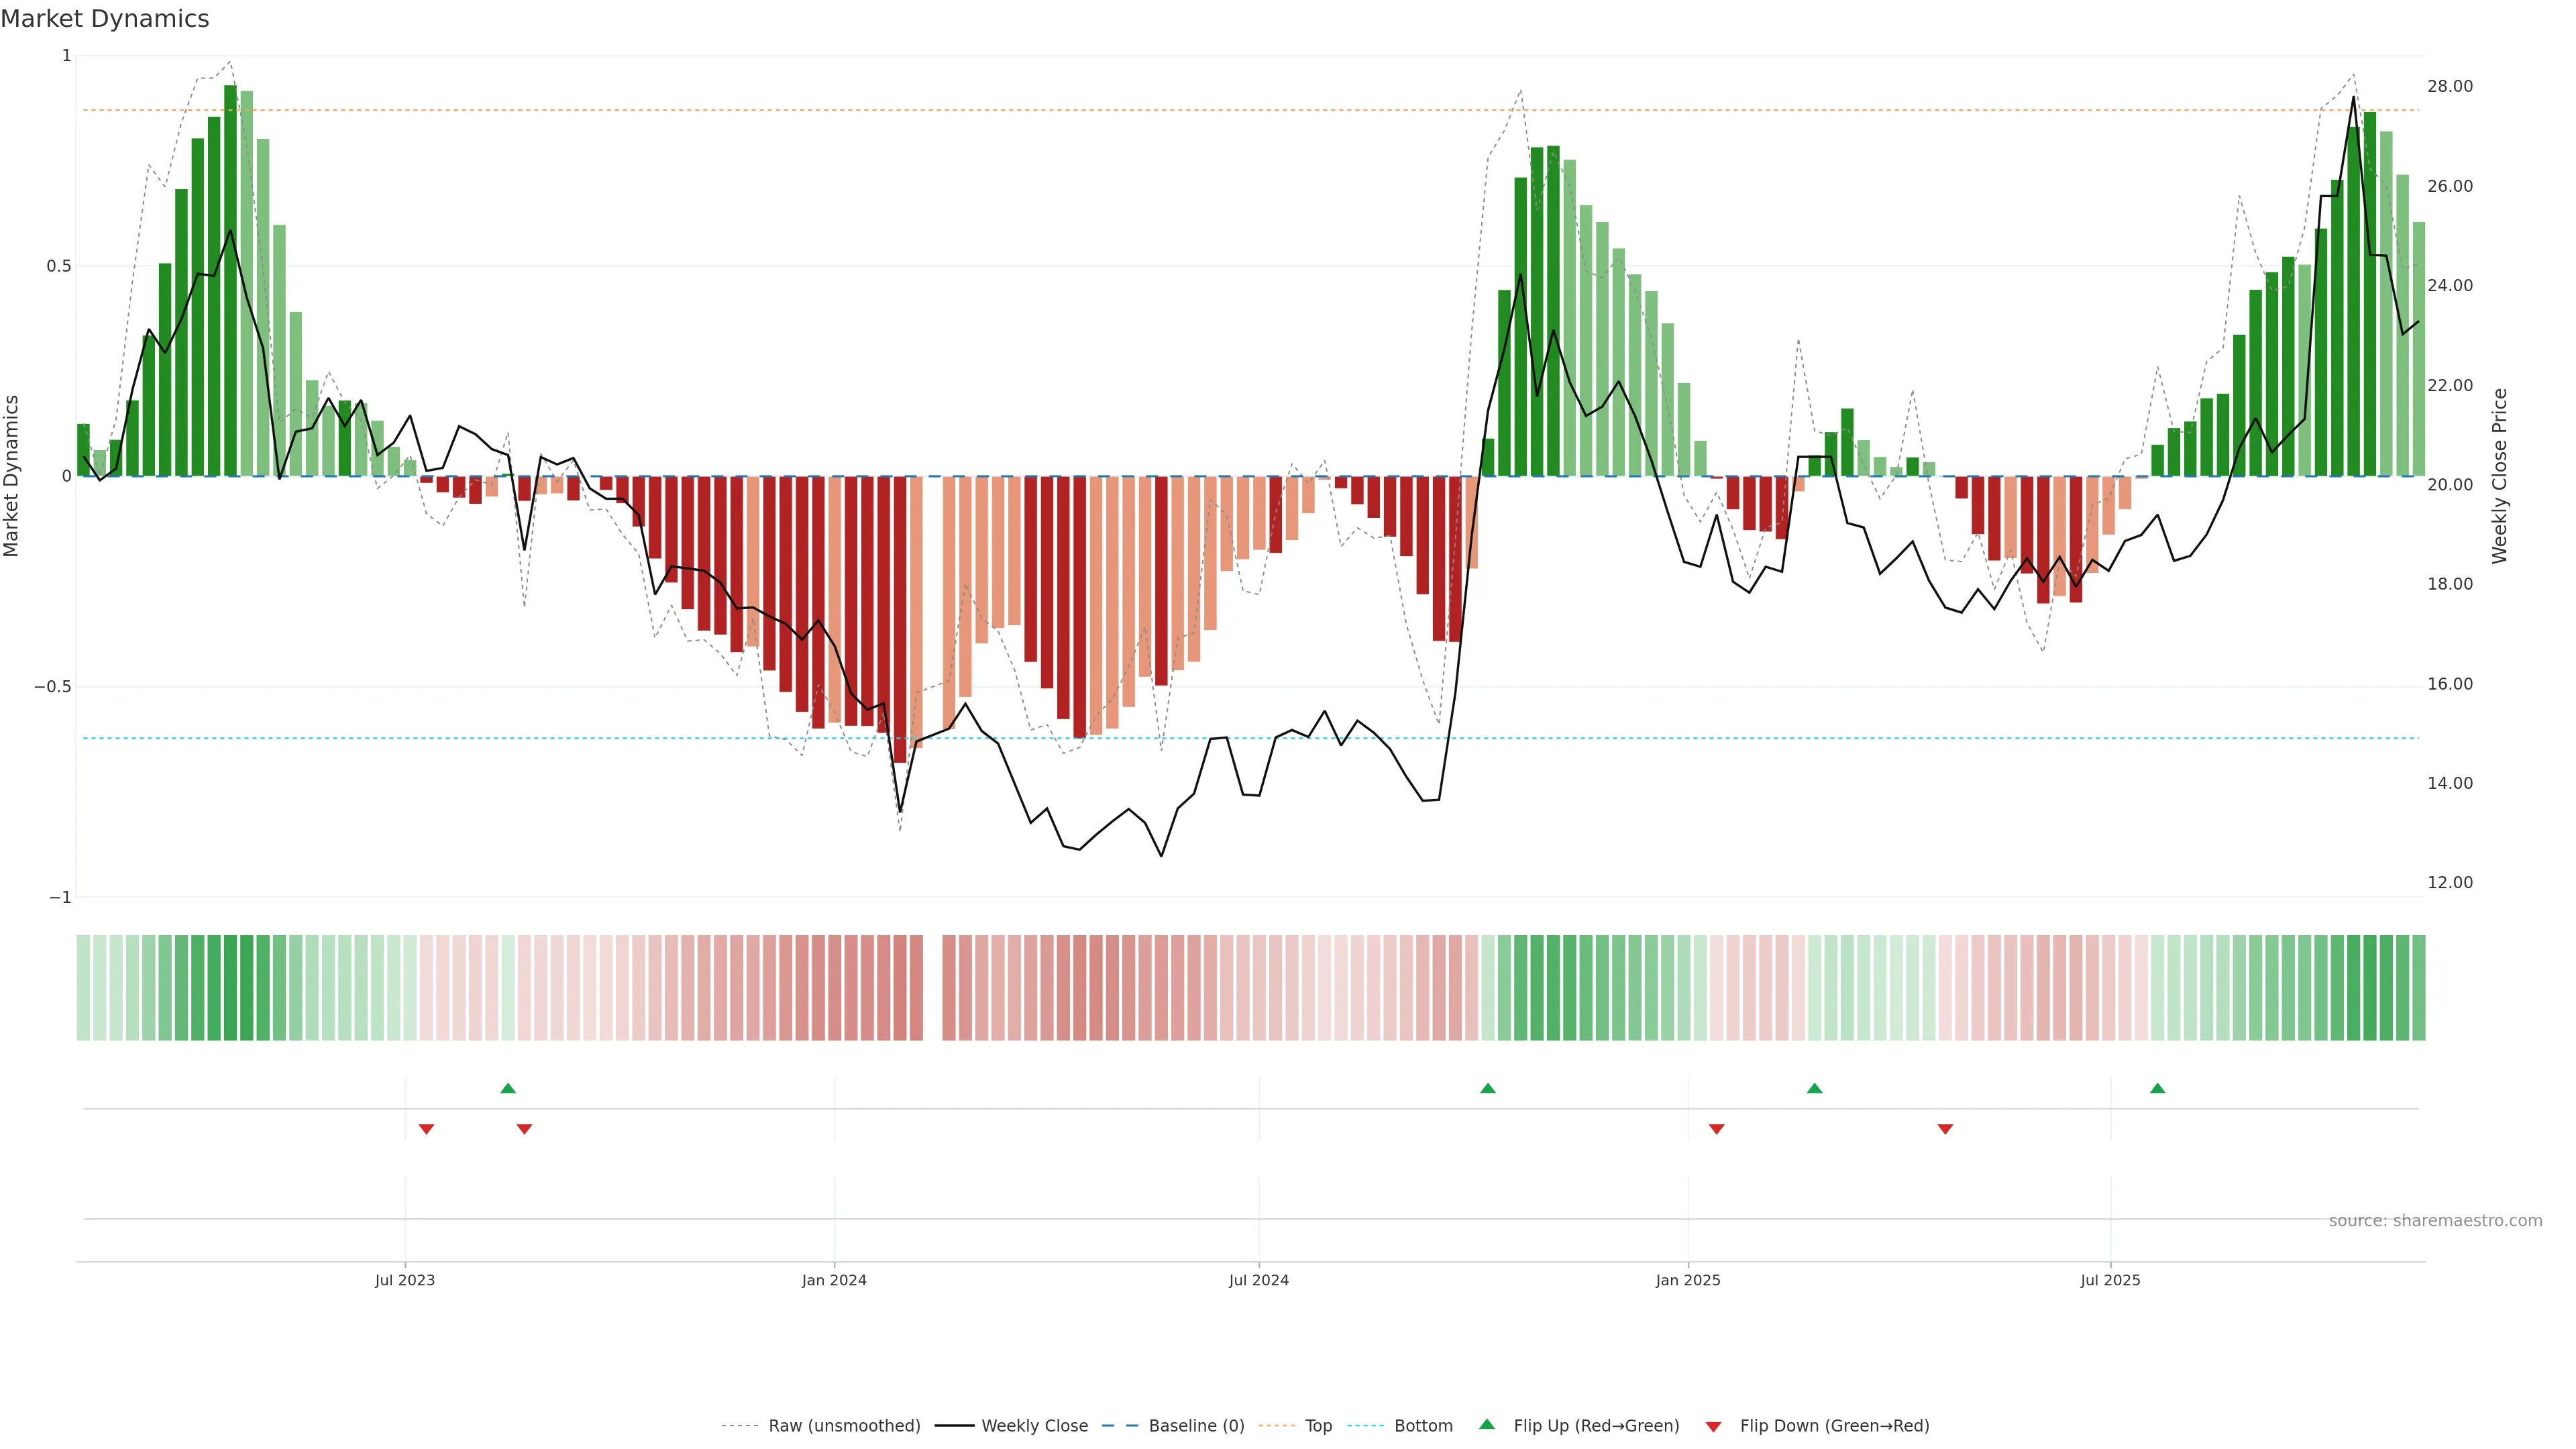Viewport: 2576px width, 1449px height.
Task: Click the Jan 2024 x-axis label
Action: (x=834, y=1281)
